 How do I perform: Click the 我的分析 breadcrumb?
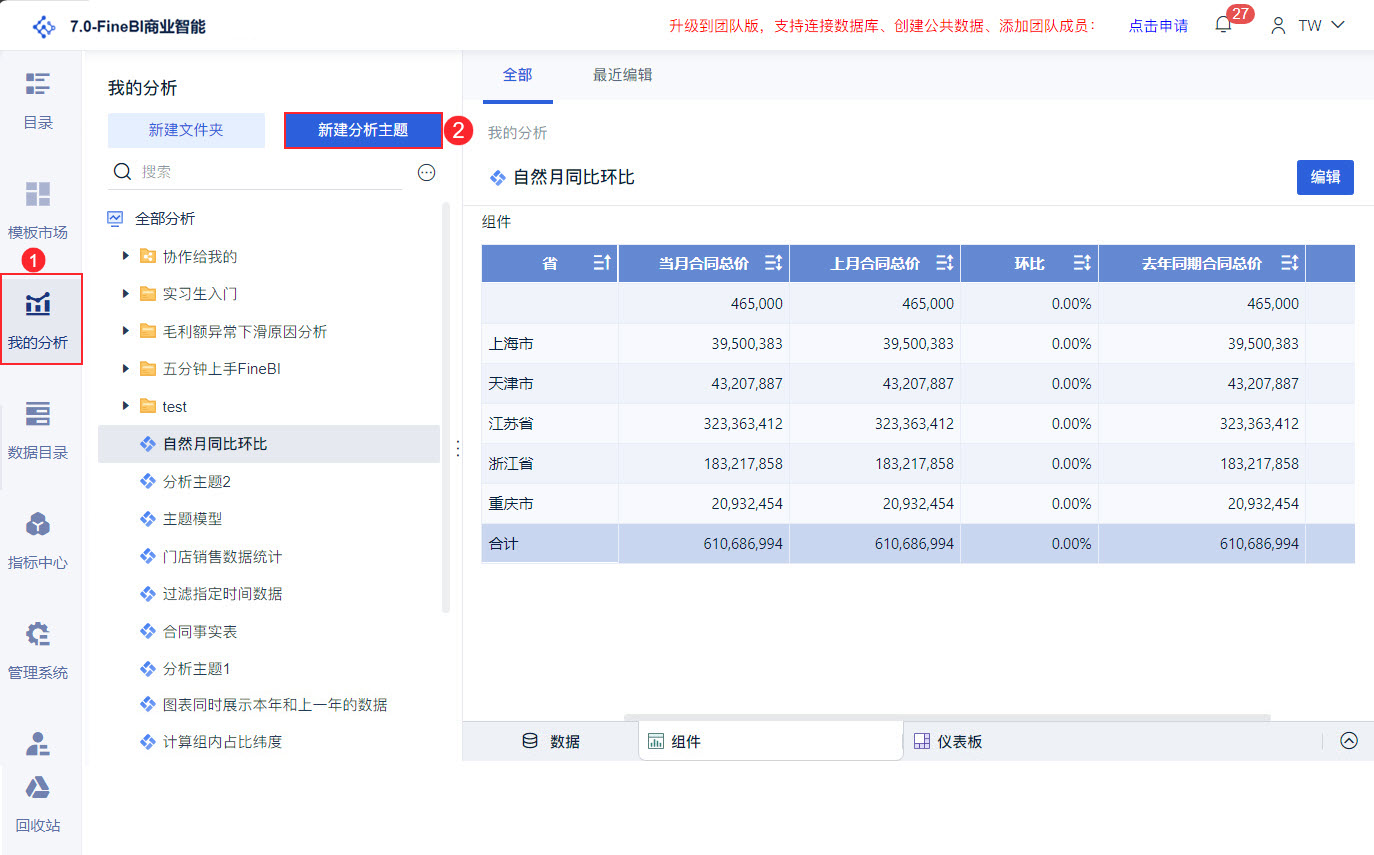click(x=518, y=133)
